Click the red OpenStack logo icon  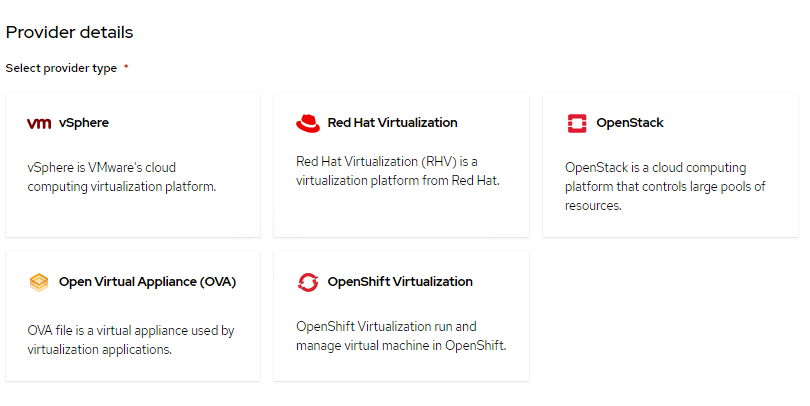point(577,123)
